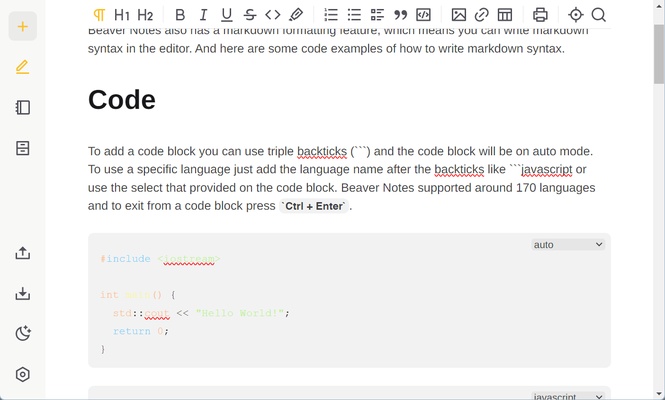Print the note with the printer icon
The image size is (665, 400).
[x=540, y=15]
